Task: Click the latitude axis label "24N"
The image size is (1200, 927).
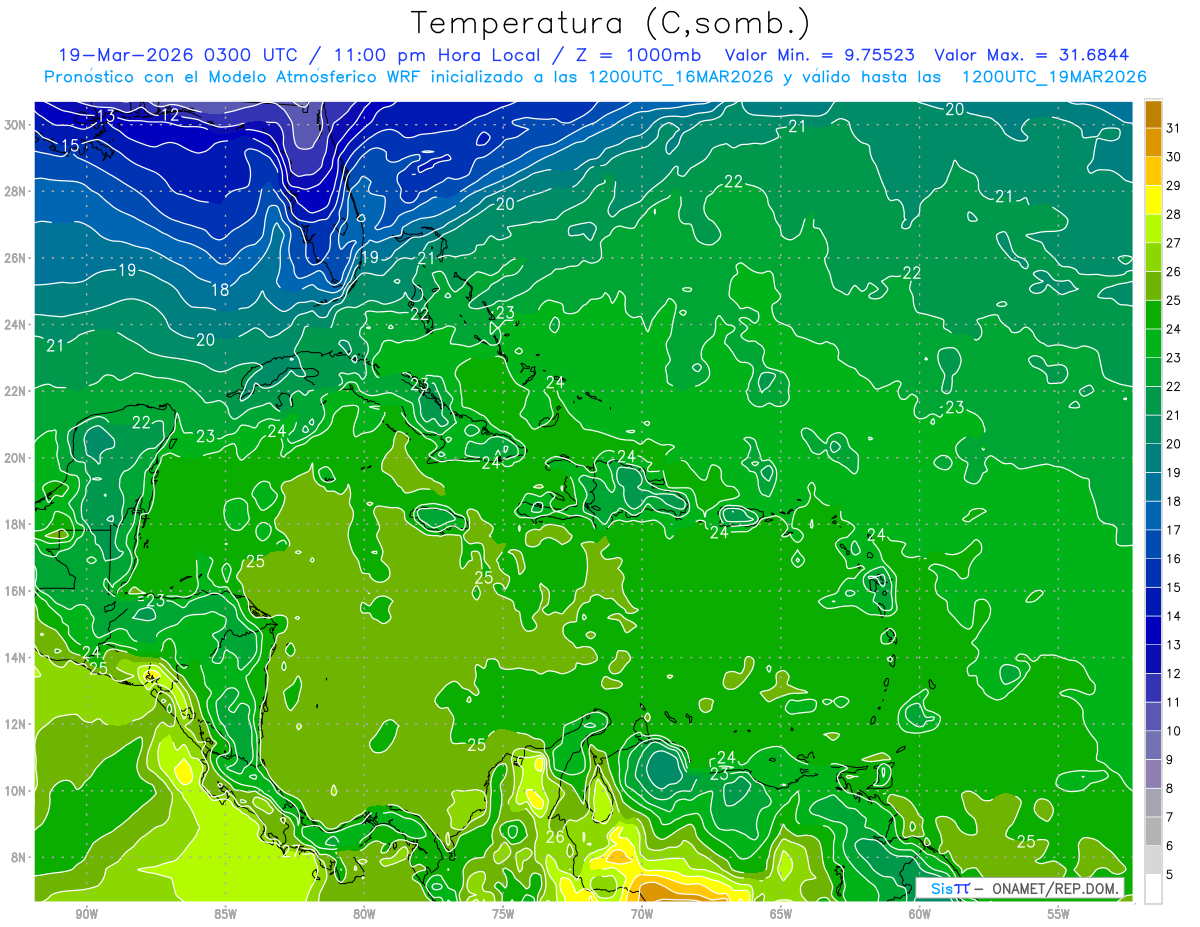Action: pos(15,325)
